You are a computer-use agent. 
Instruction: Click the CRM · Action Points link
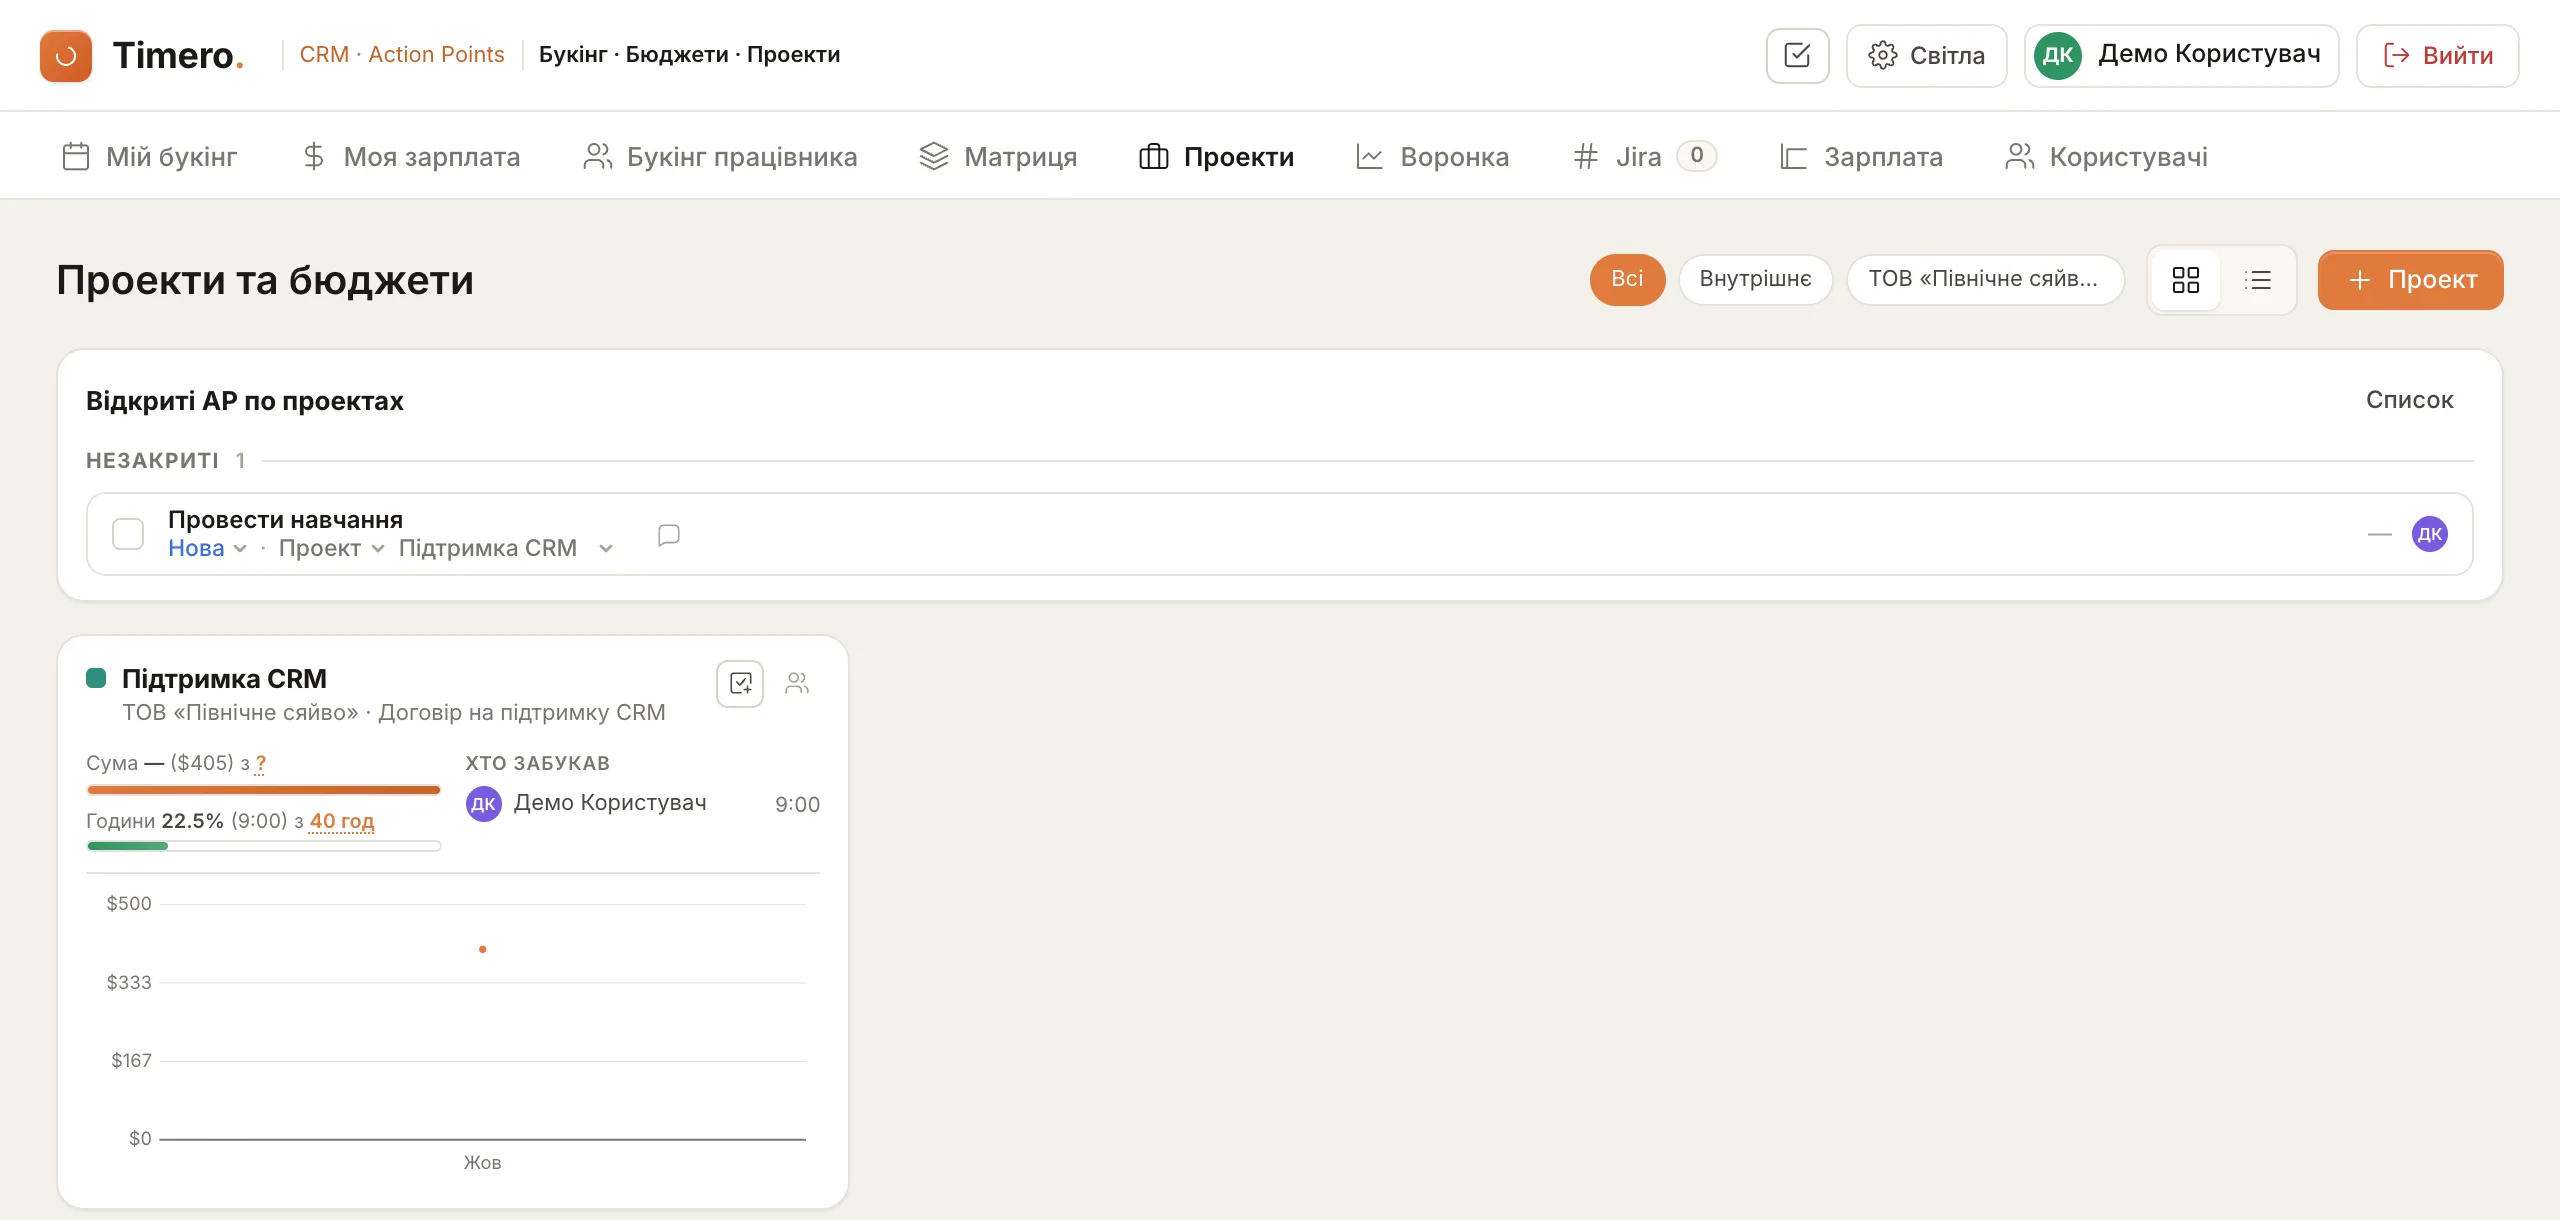click(402, 54)
